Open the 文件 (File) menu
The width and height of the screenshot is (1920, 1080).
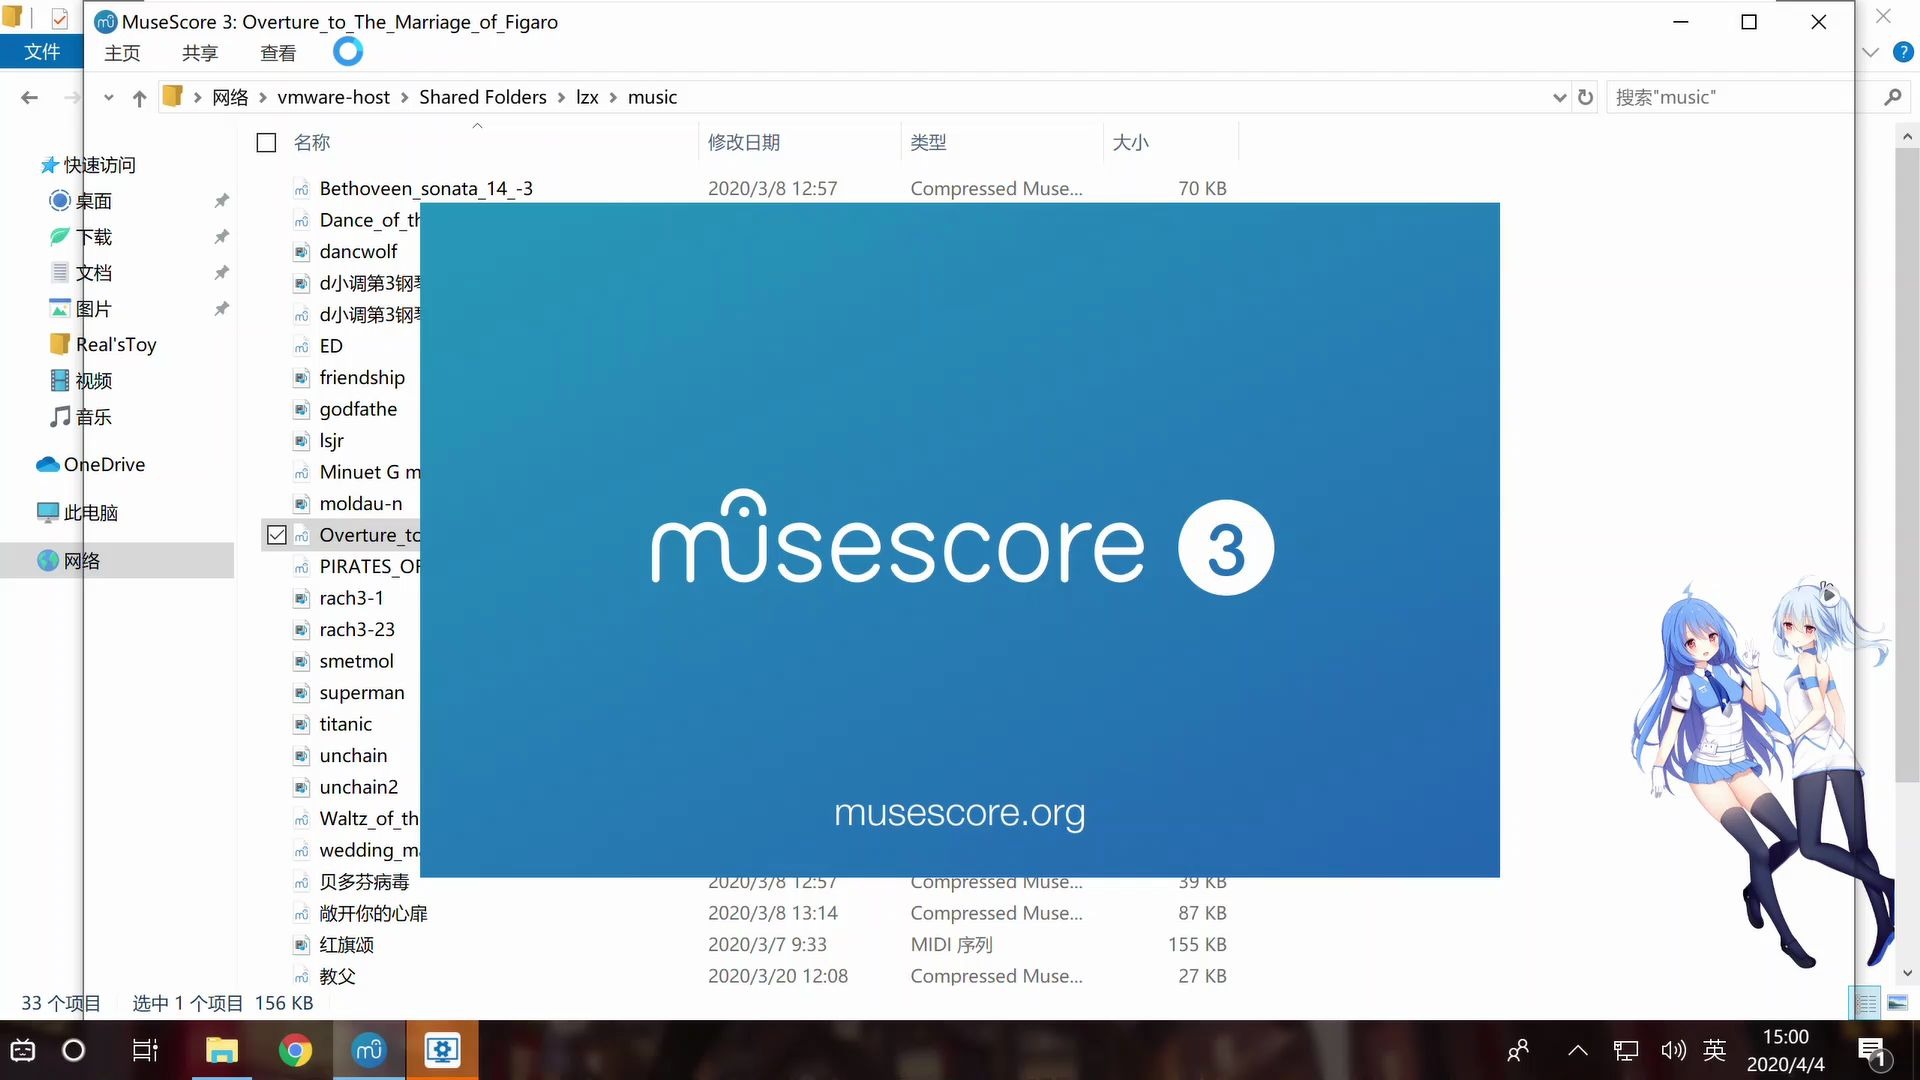44,53
